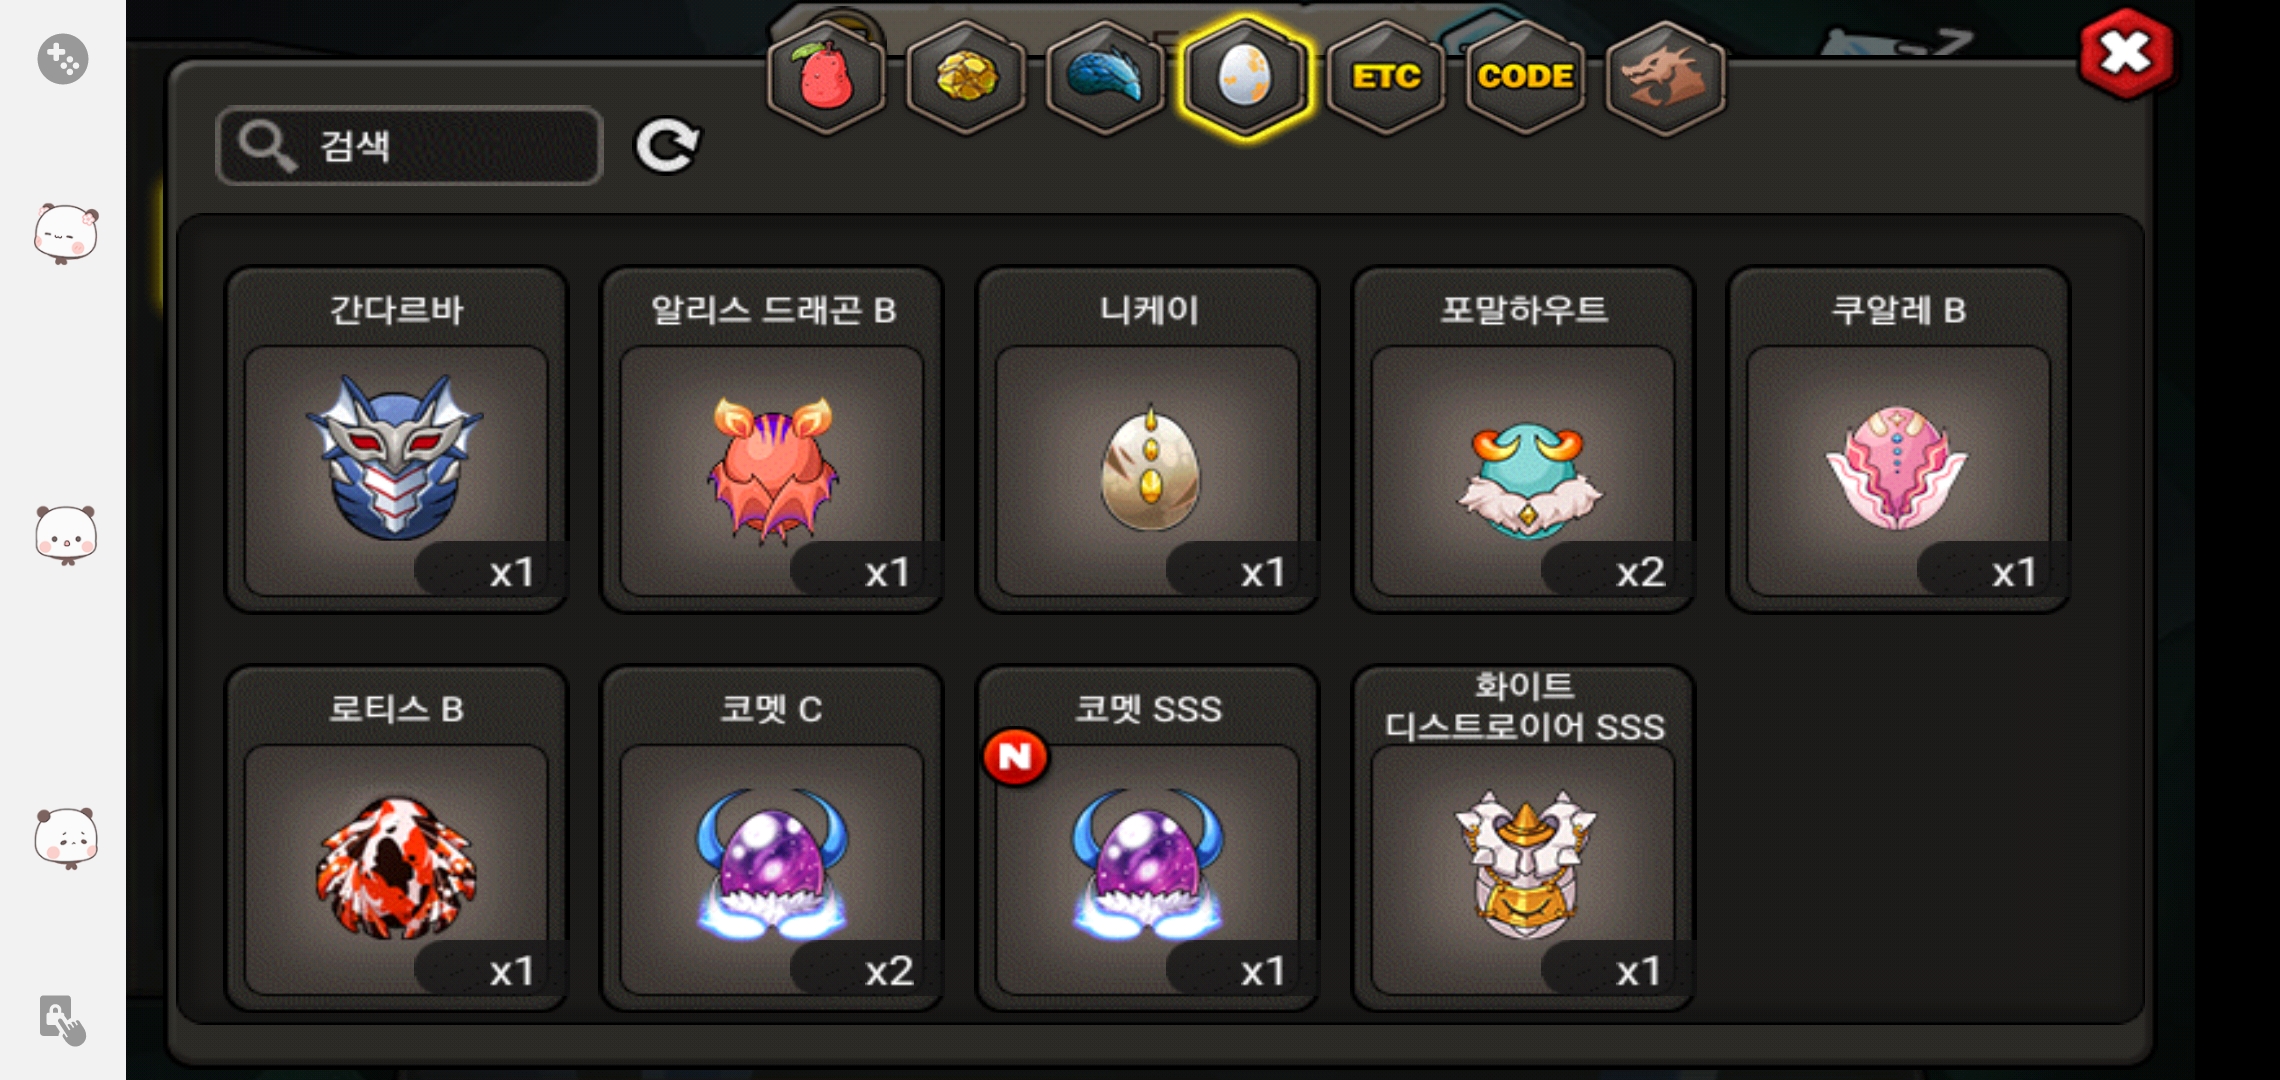Open the brown dragon head tab
Viewport: 2280px width, 1080px height.
[x=1665, y=76]
